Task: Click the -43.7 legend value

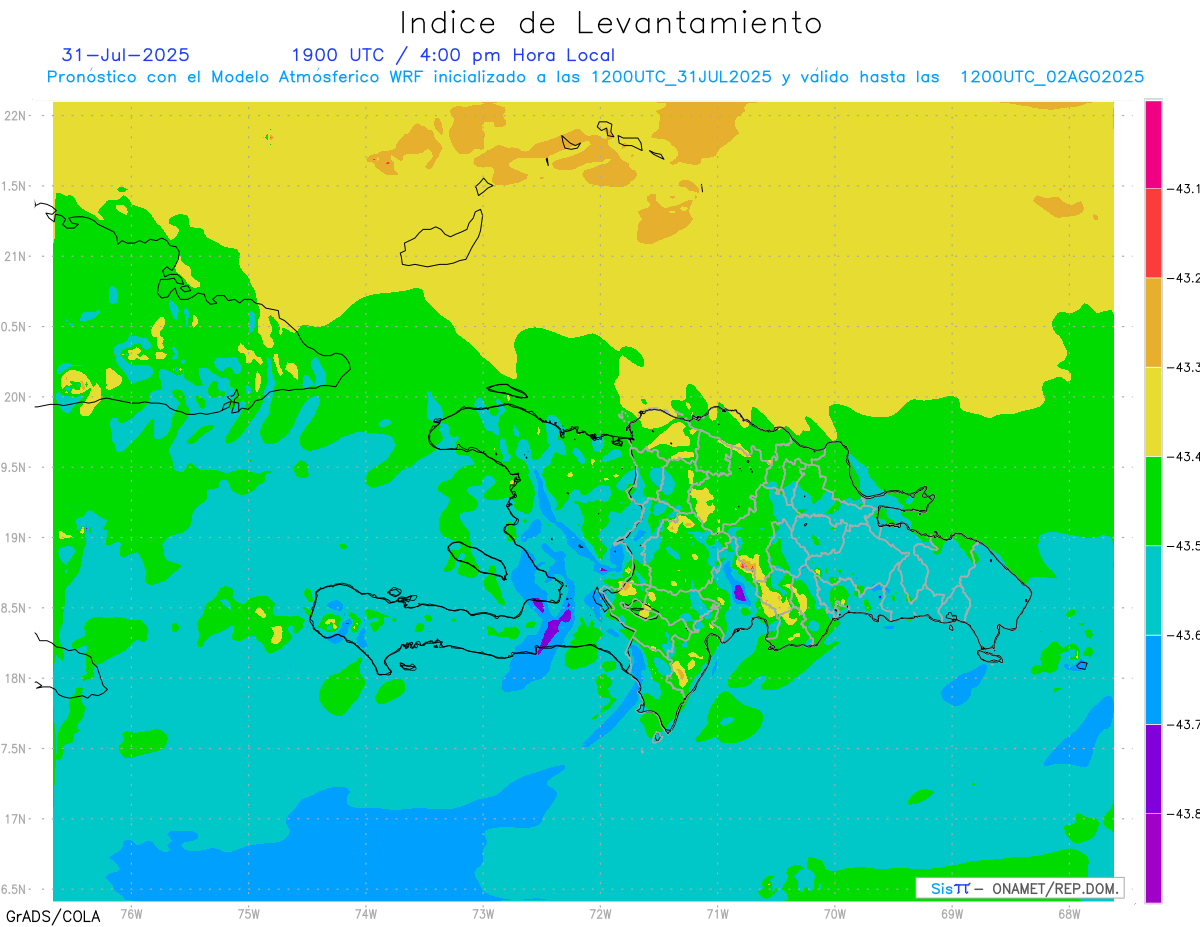Action: pos(1184,724)
